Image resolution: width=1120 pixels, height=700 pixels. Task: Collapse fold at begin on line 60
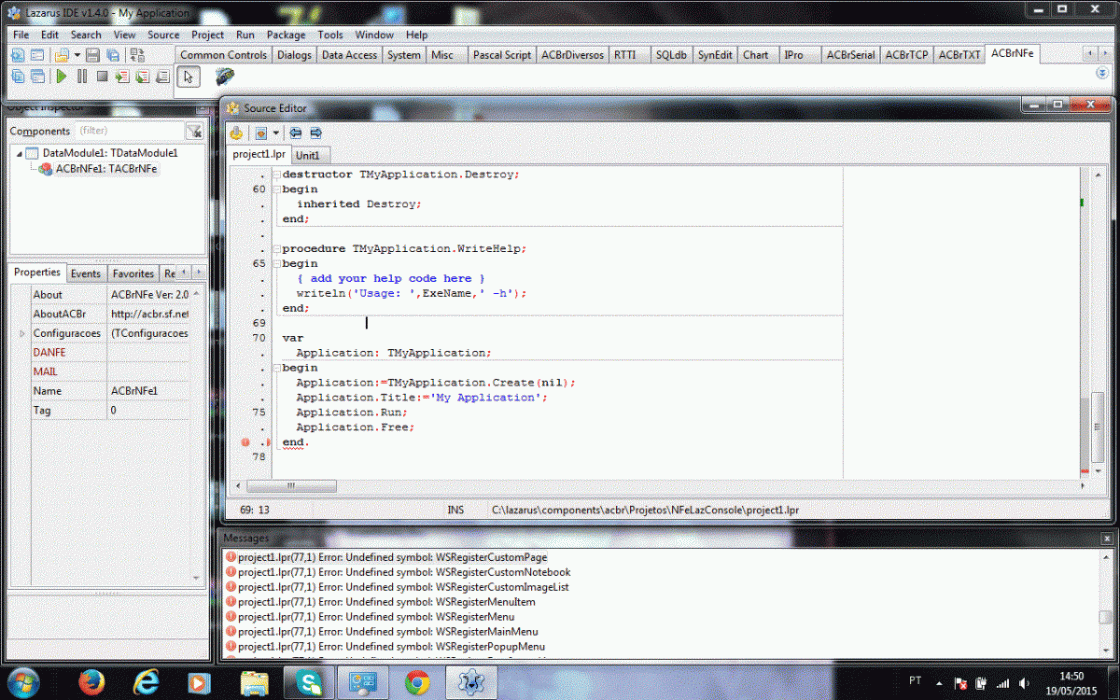click(276, 189)
